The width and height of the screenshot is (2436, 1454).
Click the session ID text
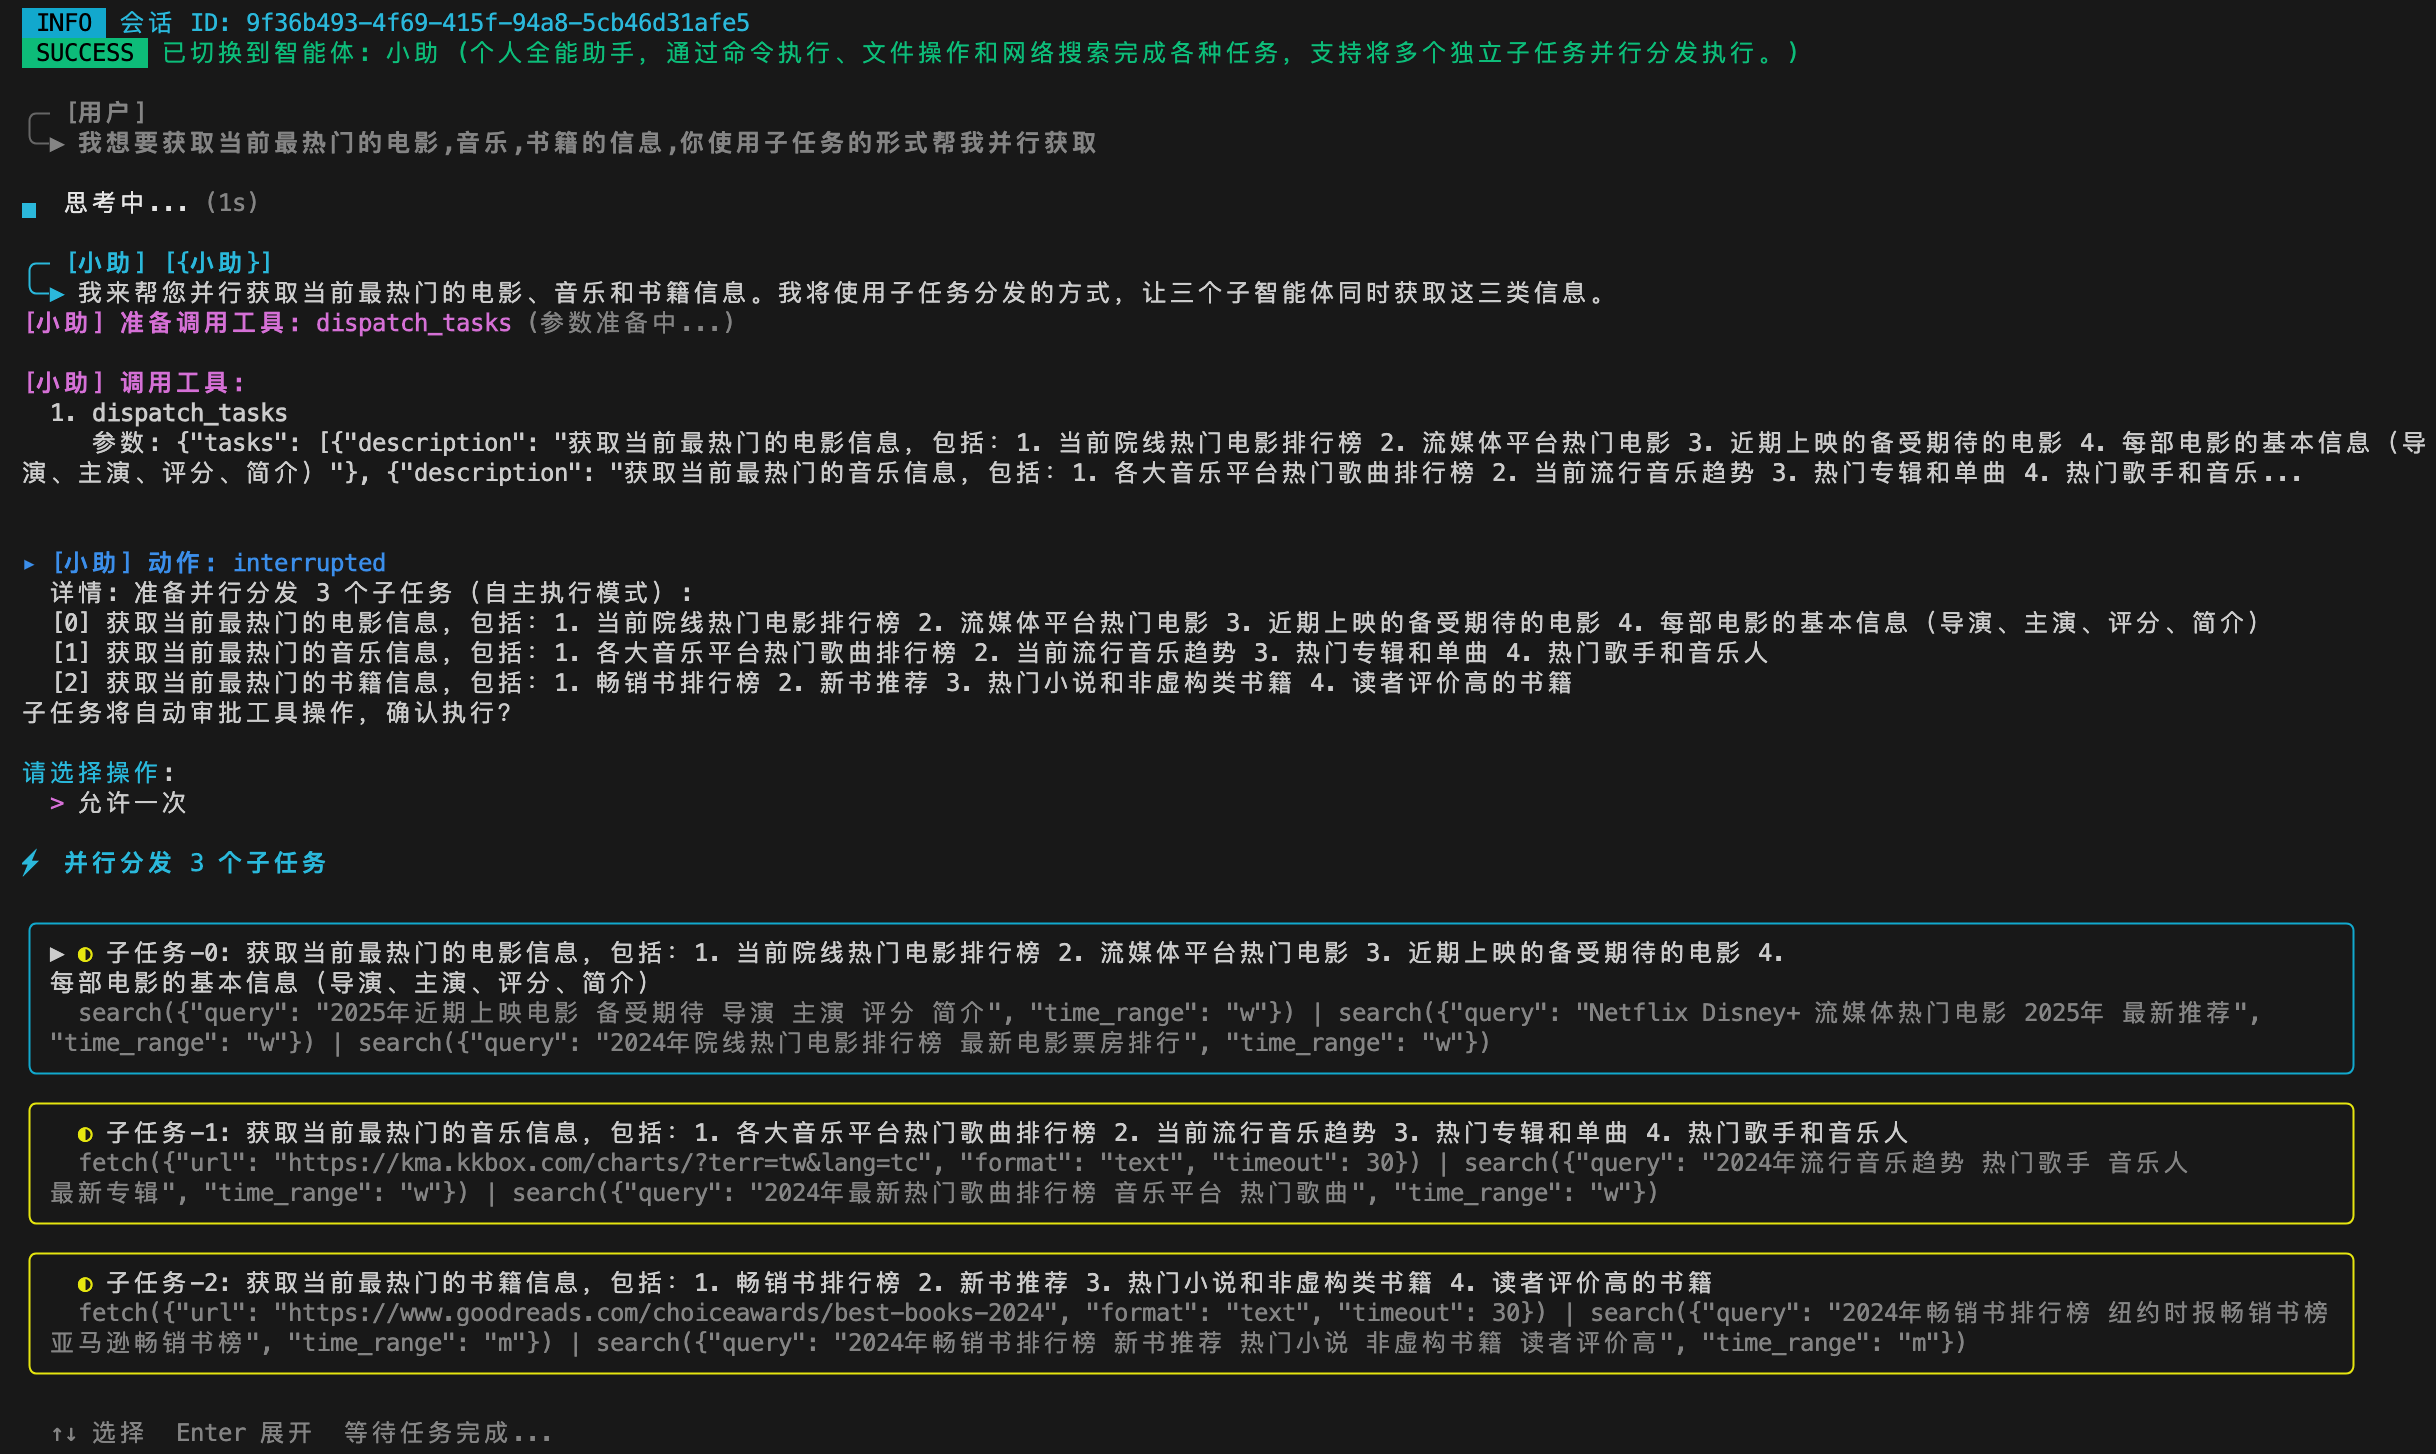(x=497, y=22)
